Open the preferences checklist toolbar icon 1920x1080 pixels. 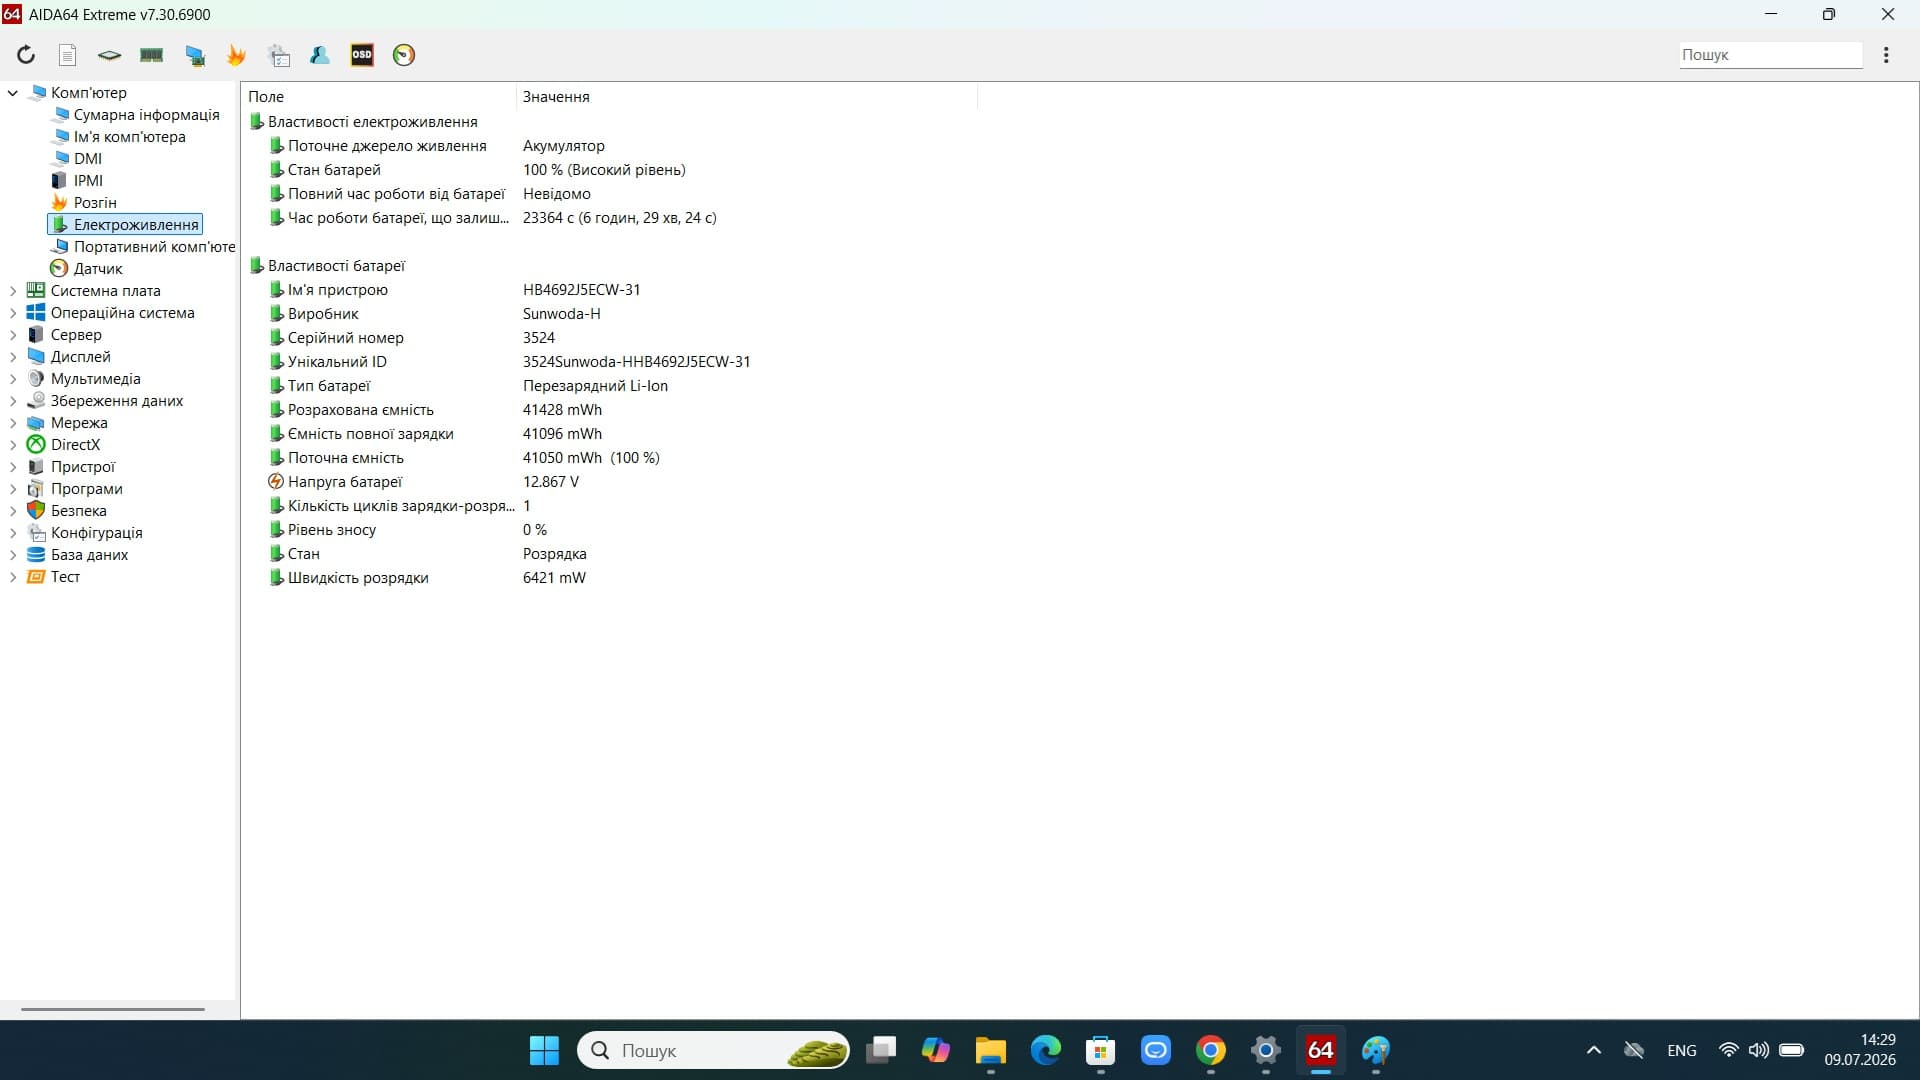coord(279,55)
